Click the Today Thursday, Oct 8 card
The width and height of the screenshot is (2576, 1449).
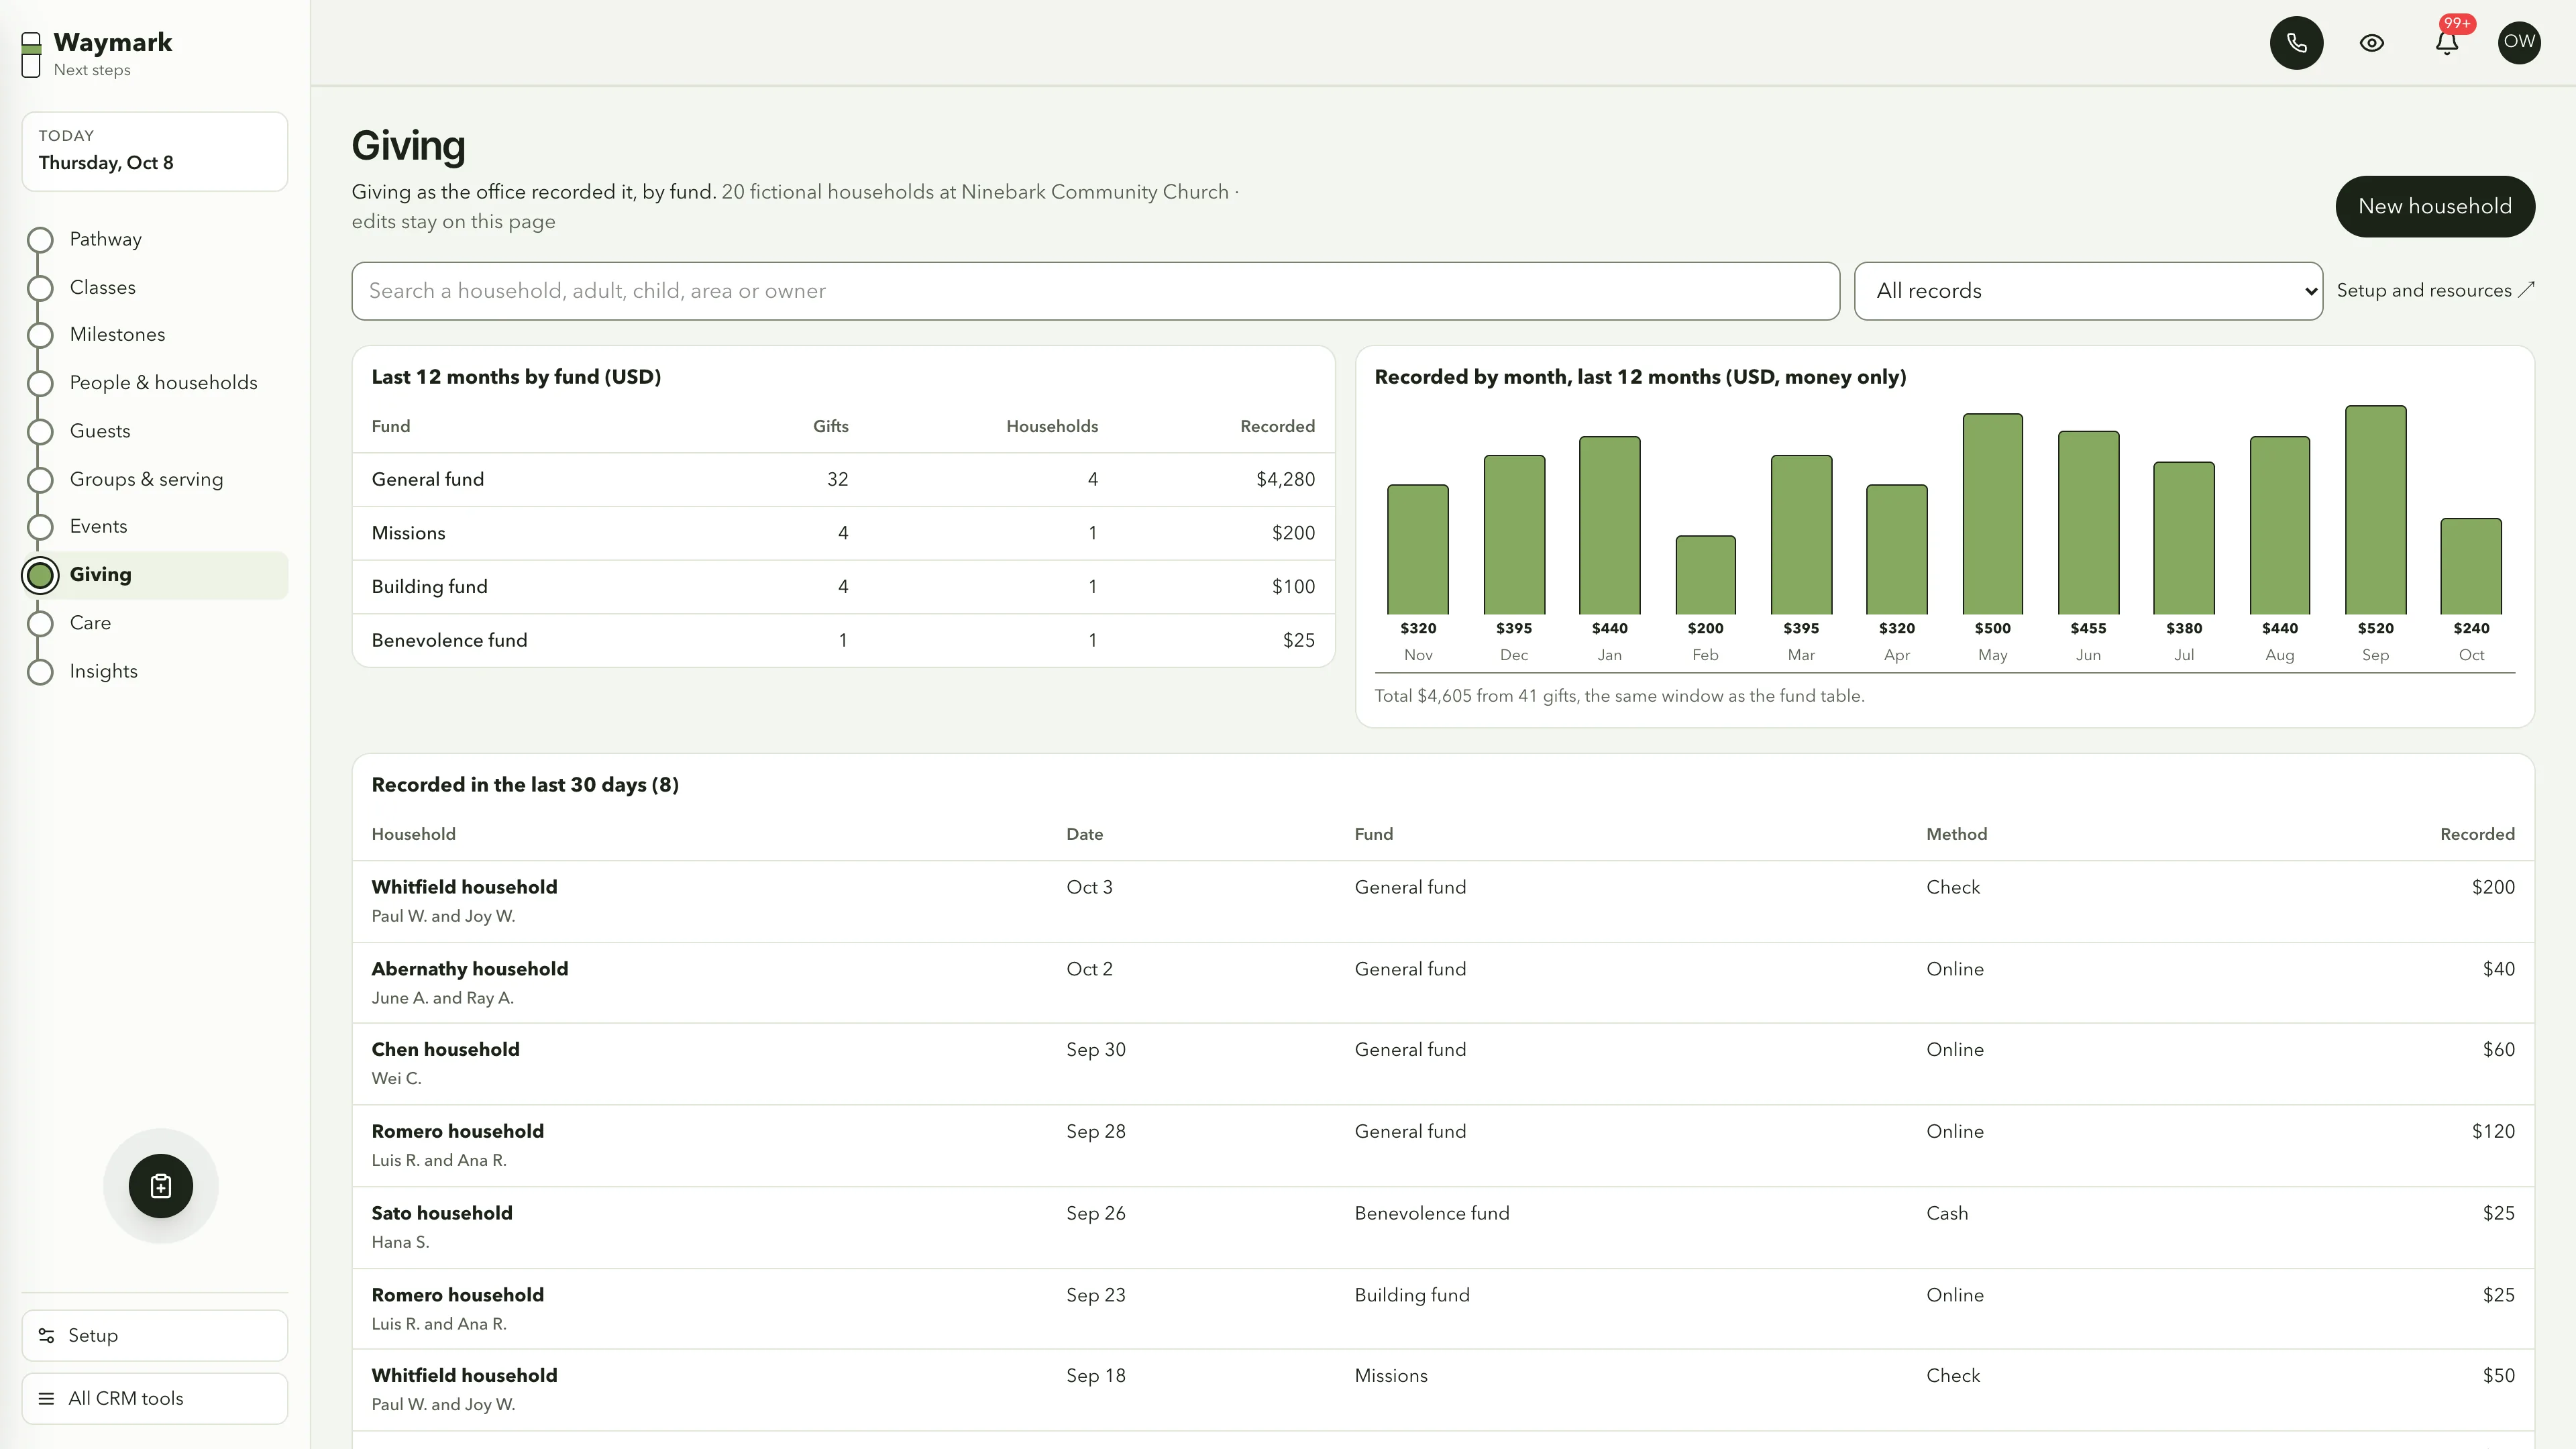tap(155, 151)
